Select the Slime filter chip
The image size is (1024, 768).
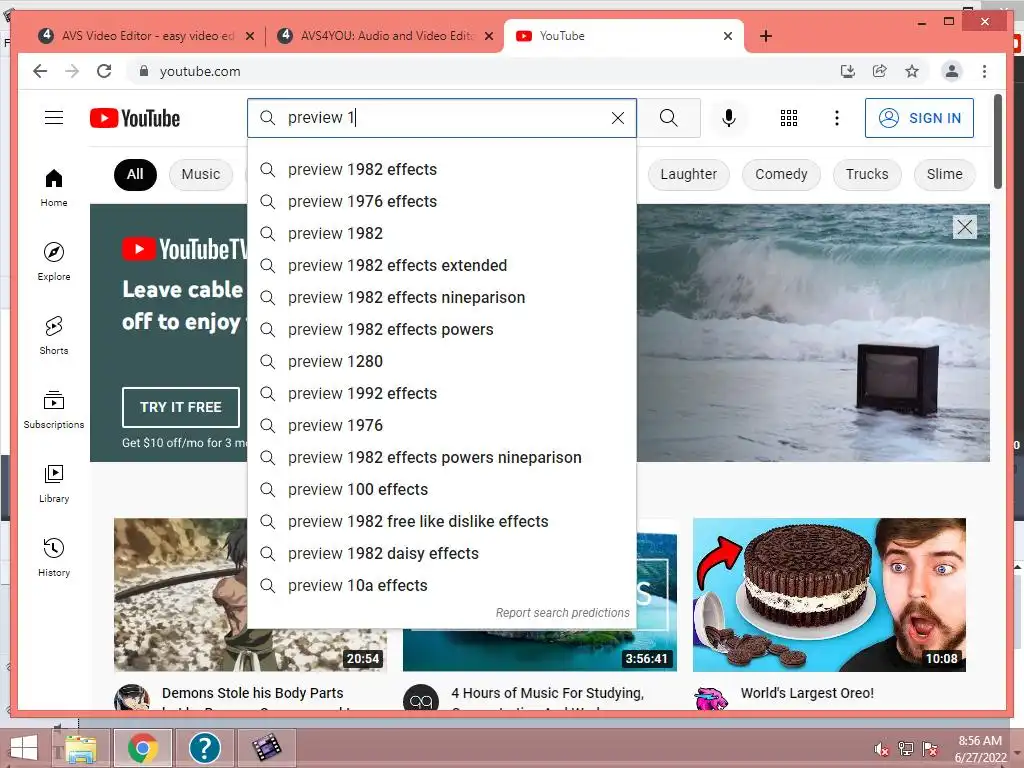tap(944, 174)
